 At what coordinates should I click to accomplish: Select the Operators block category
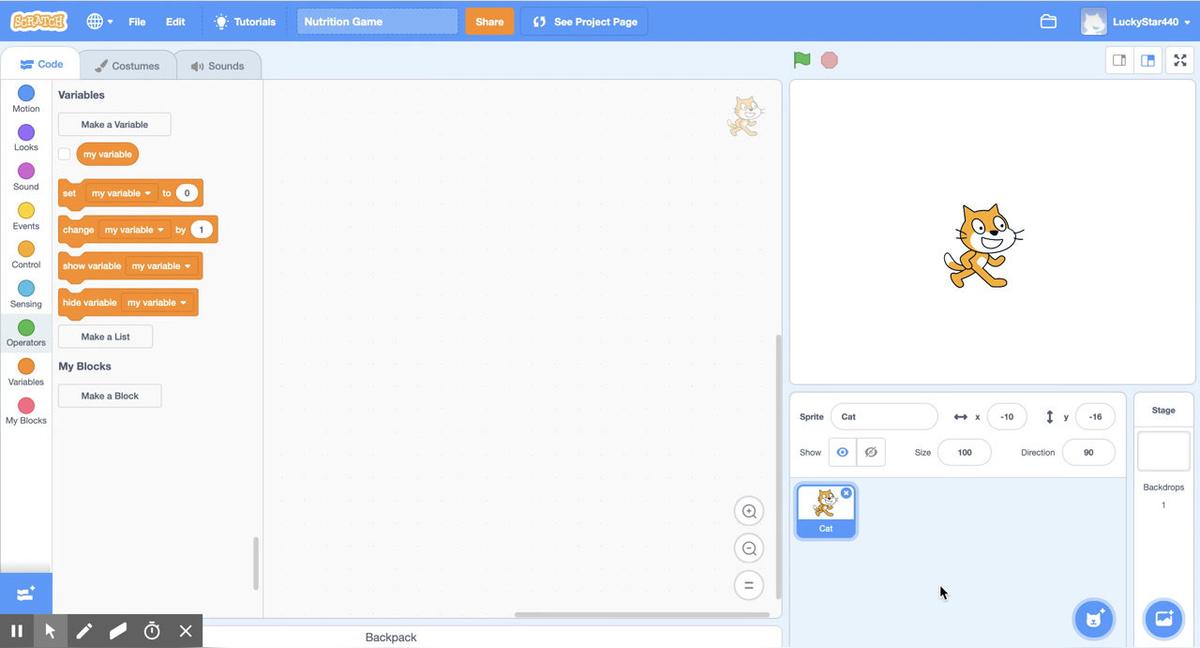point(26,333)
